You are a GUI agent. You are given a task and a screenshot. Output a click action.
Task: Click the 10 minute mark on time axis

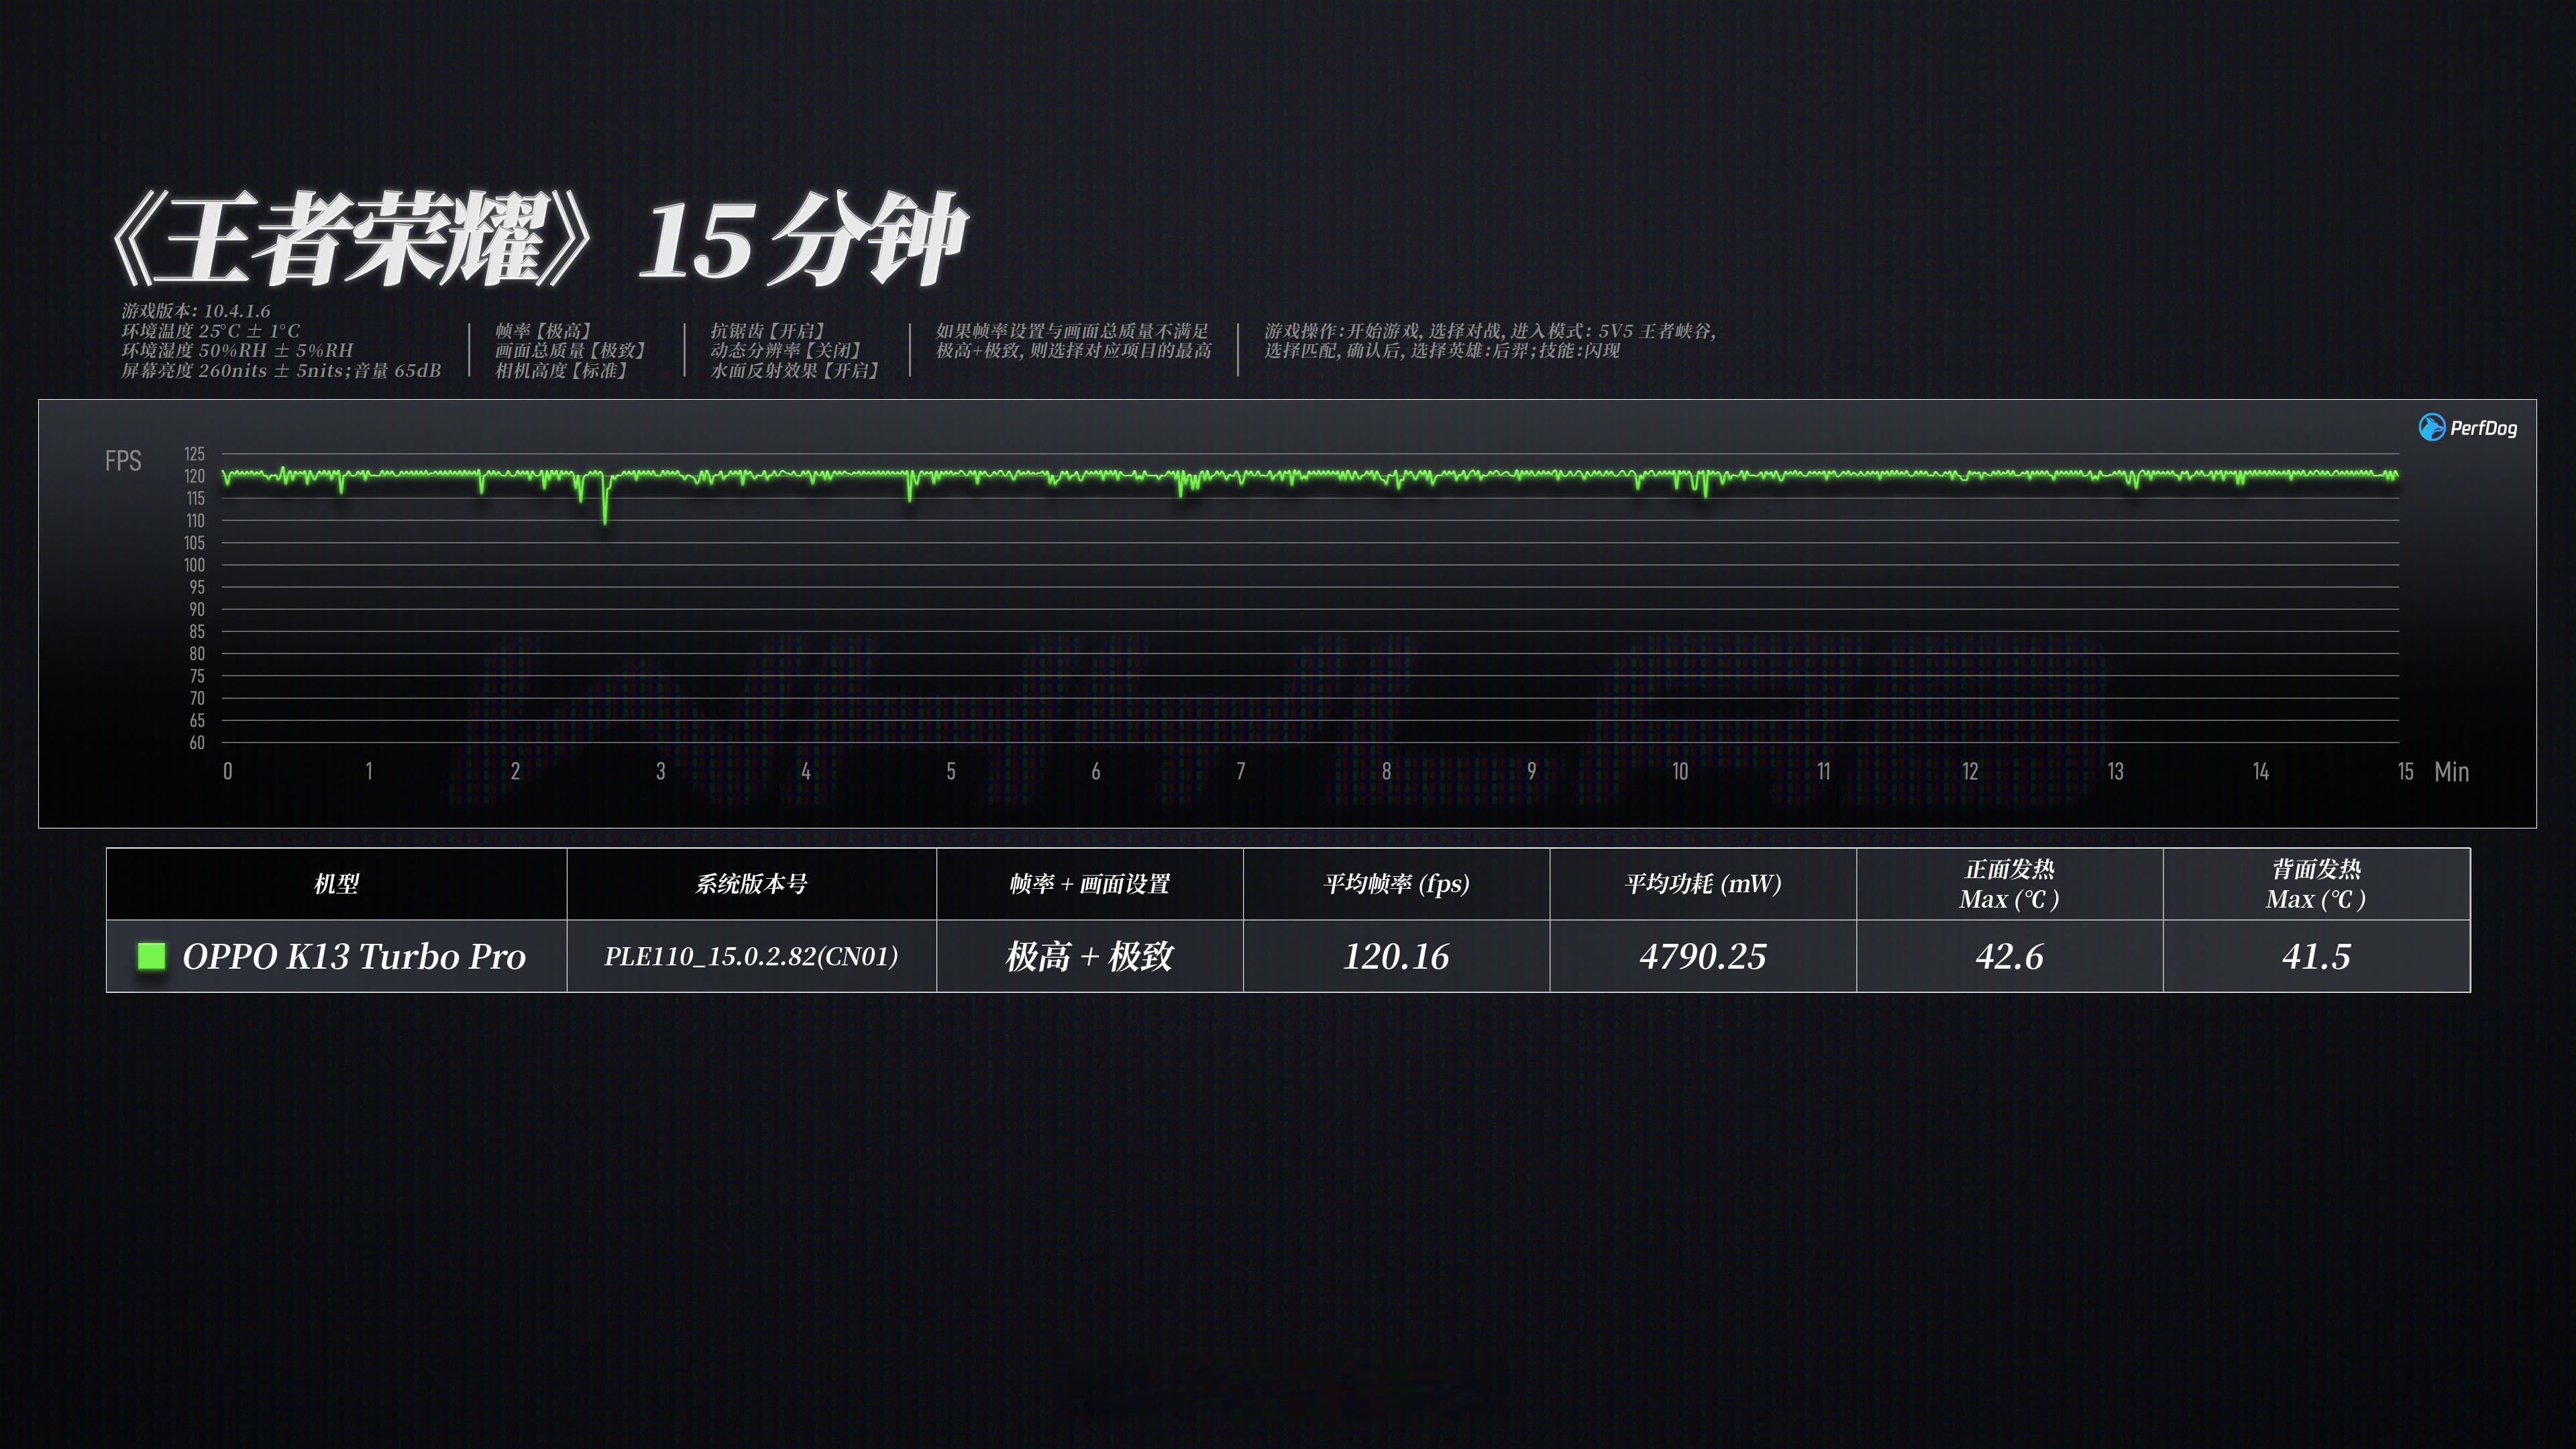pos(1680,771)
